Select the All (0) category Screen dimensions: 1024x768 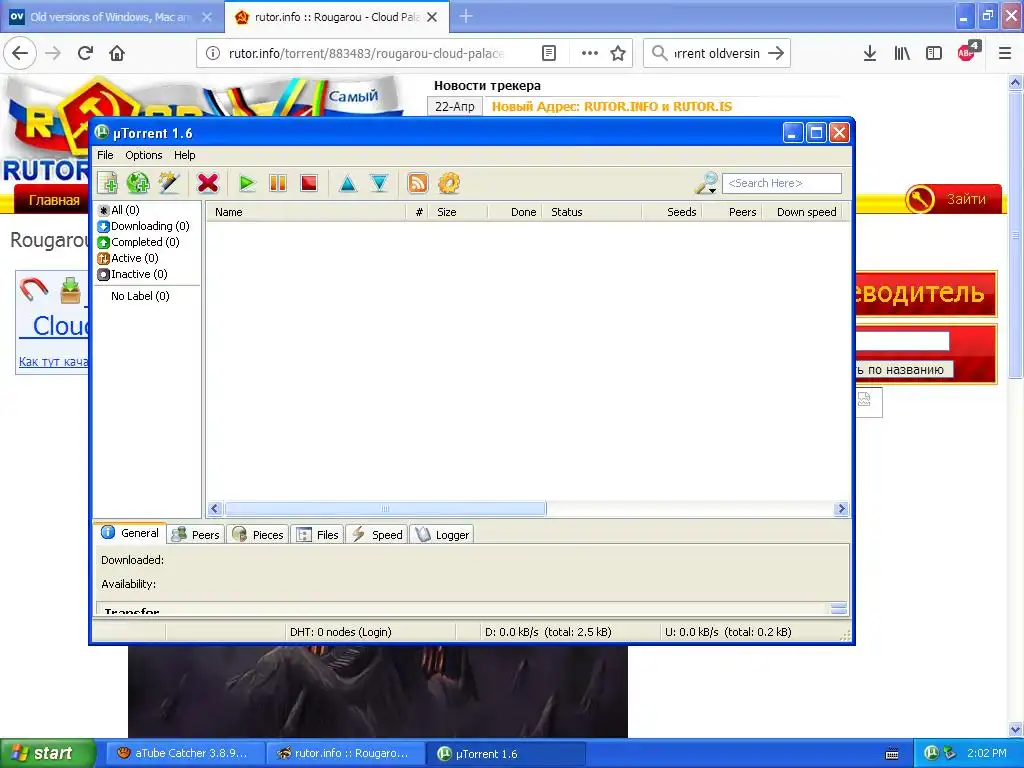tap(119, 210)
